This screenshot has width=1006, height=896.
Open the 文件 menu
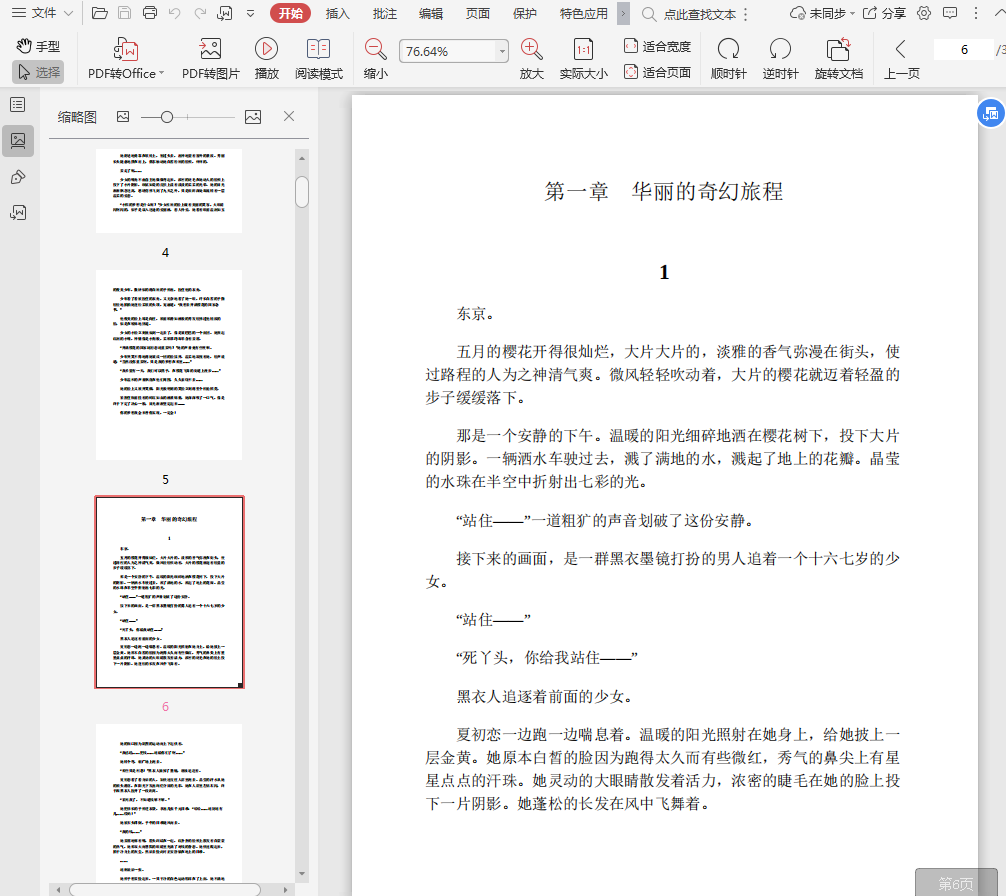pos(42,13)
